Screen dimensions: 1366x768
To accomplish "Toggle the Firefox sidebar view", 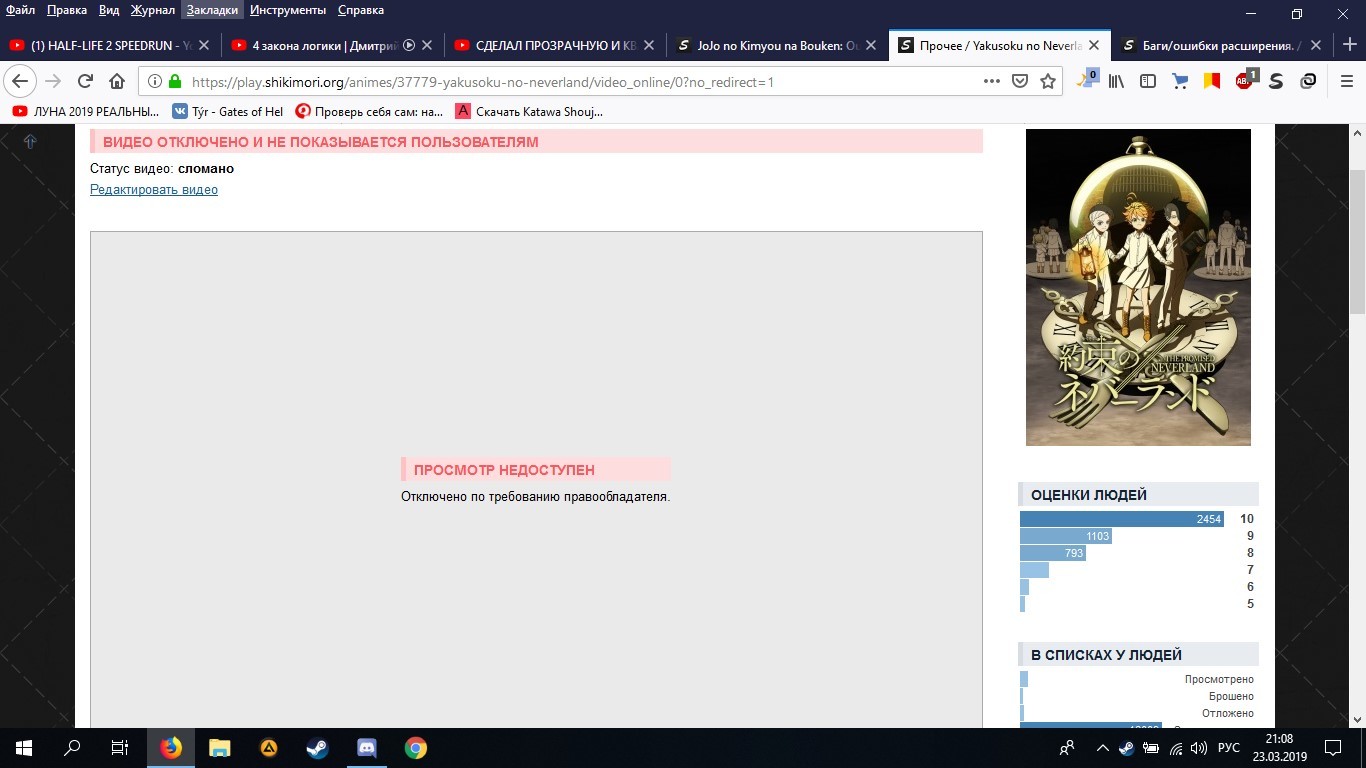I will coord(1148,81).
